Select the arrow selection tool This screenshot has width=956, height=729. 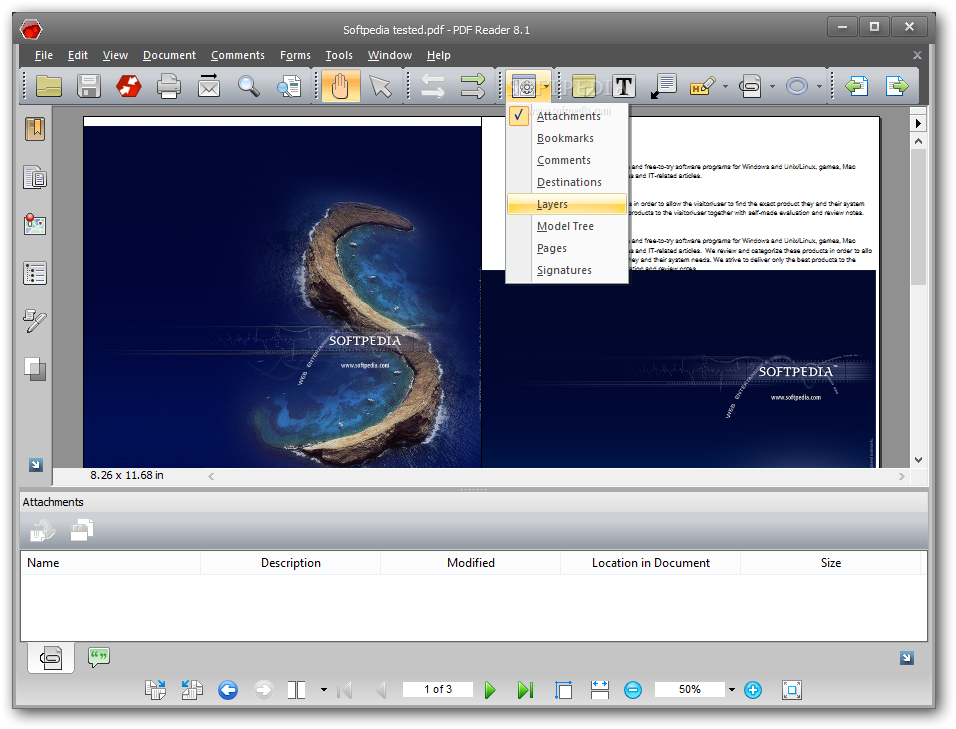[380, 86]
